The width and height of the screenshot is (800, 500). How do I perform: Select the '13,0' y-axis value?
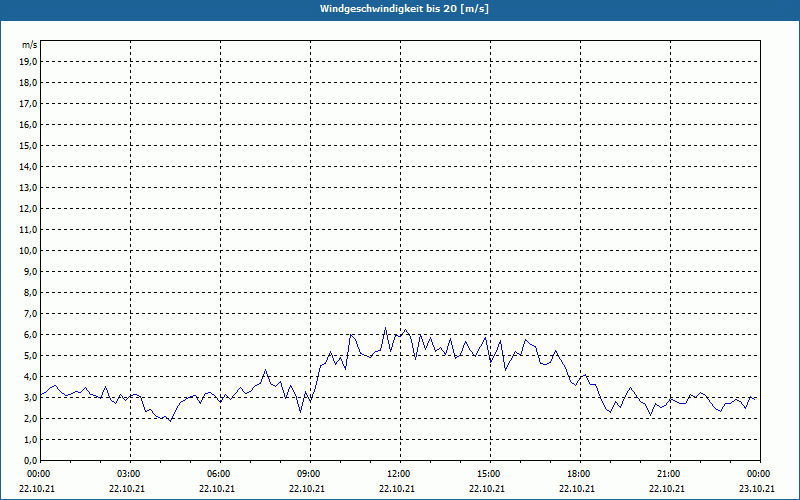[28, 188]
